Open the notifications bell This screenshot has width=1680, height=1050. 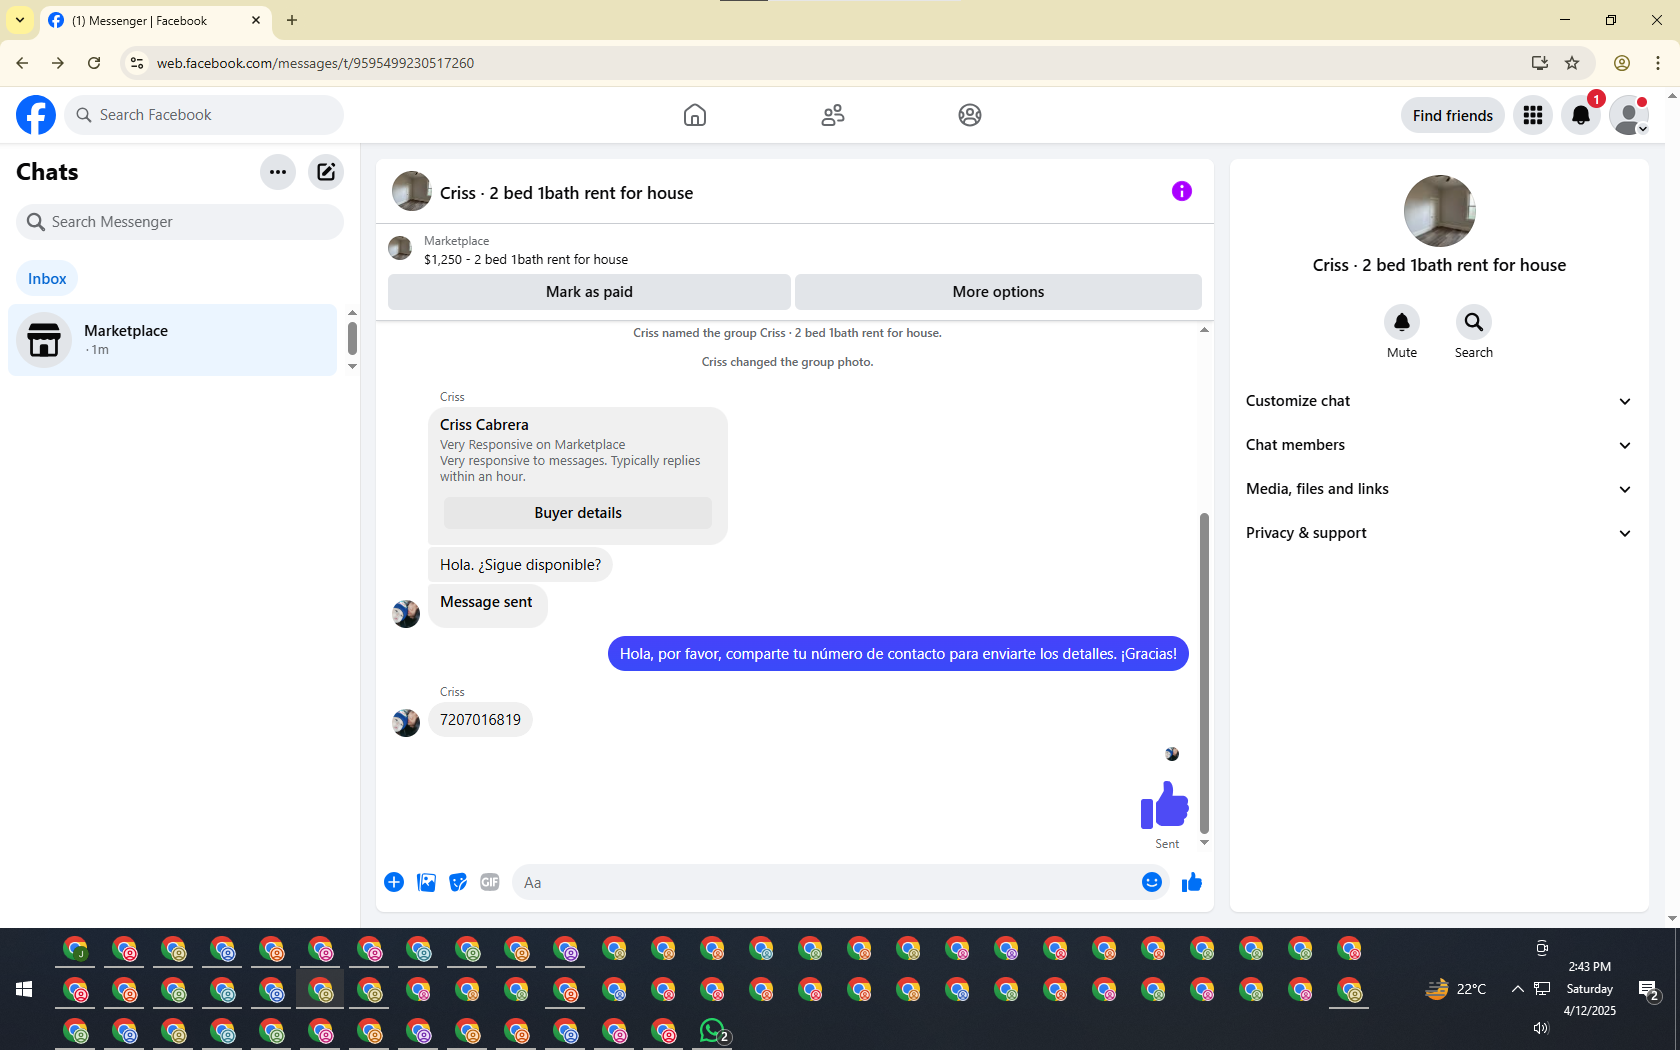(1581, 115)
